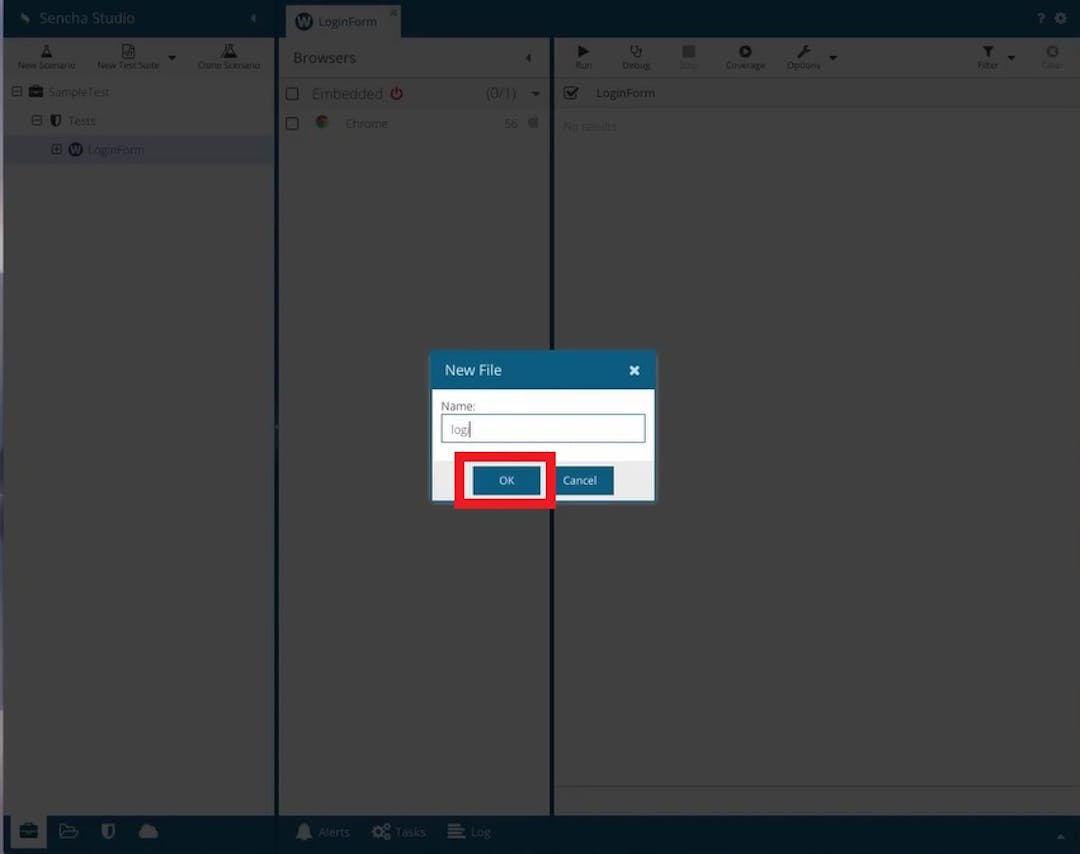Close New File dialog with X icon
The width and height of the screenshot is (1080, 854).
(x=634, y=370)
